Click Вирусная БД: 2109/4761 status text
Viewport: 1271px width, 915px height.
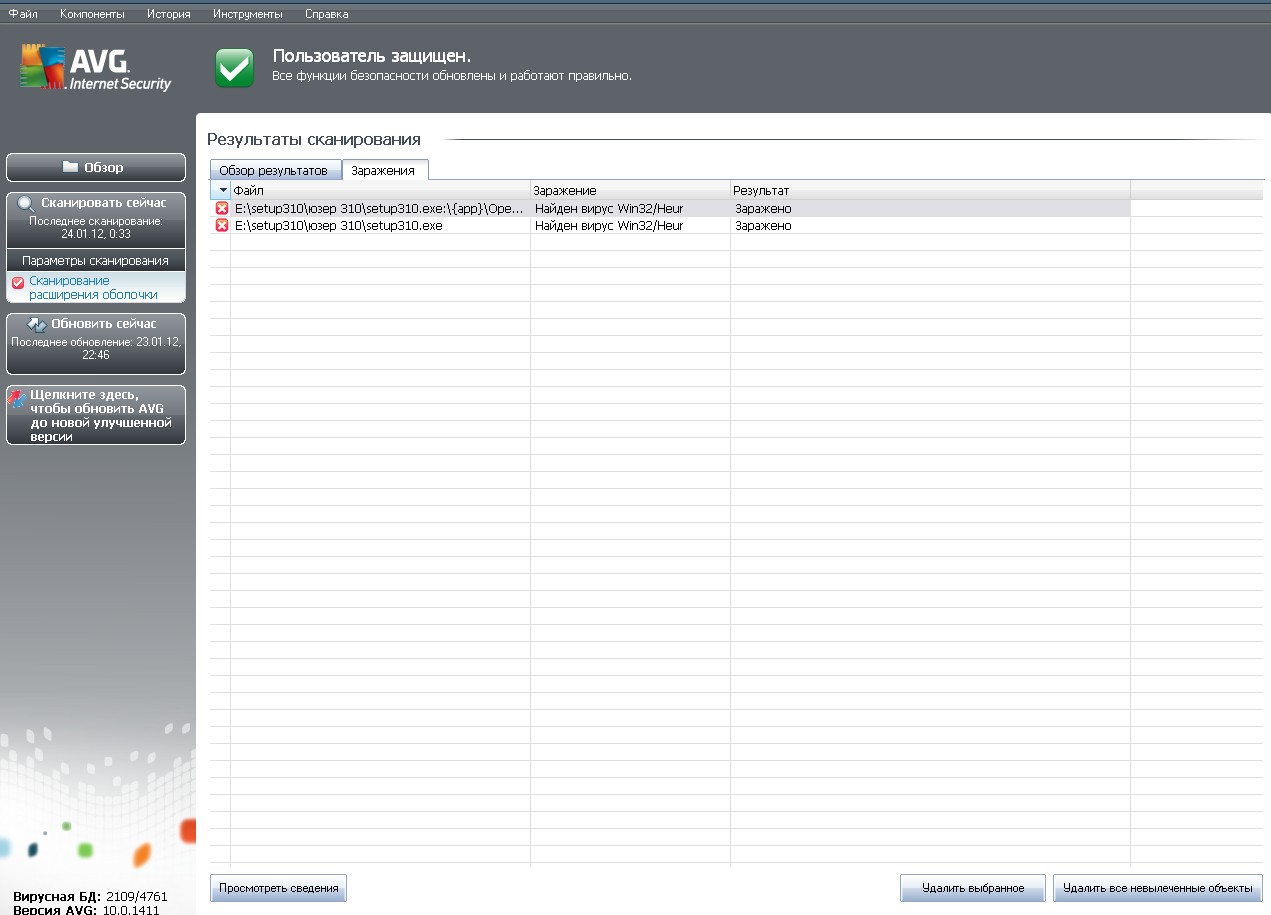[x=90, y=896]
